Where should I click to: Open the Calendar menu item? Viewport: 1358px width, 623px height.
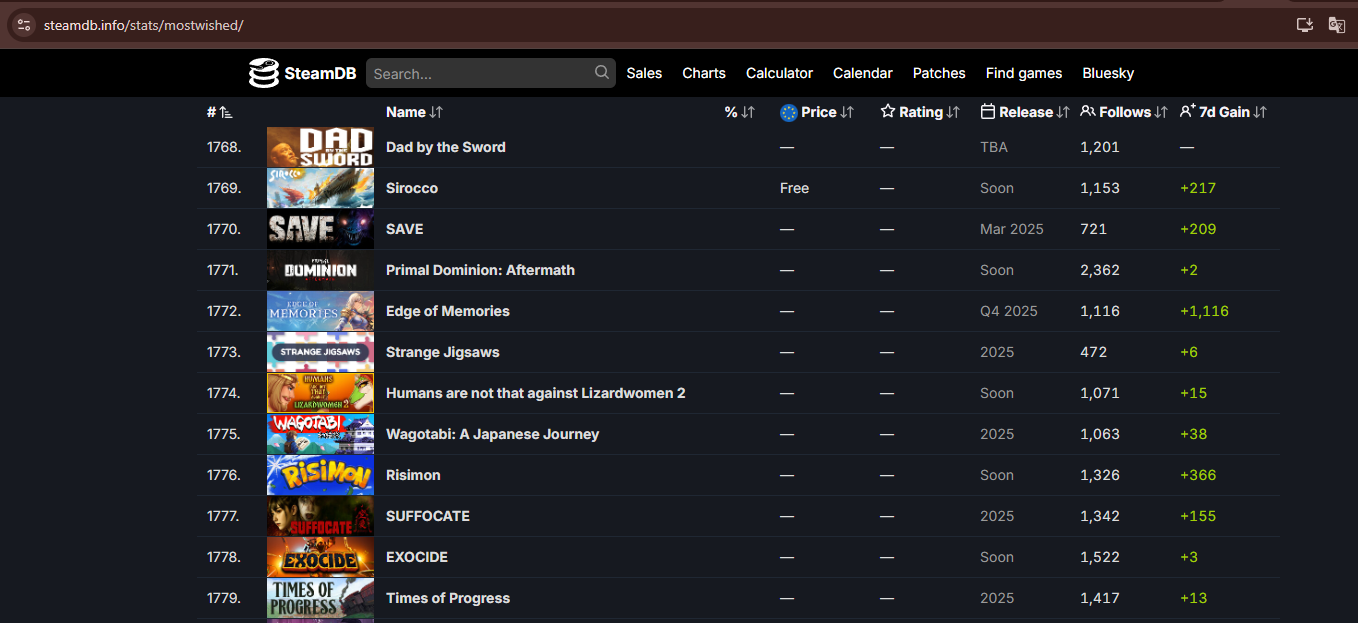[863, 73]
